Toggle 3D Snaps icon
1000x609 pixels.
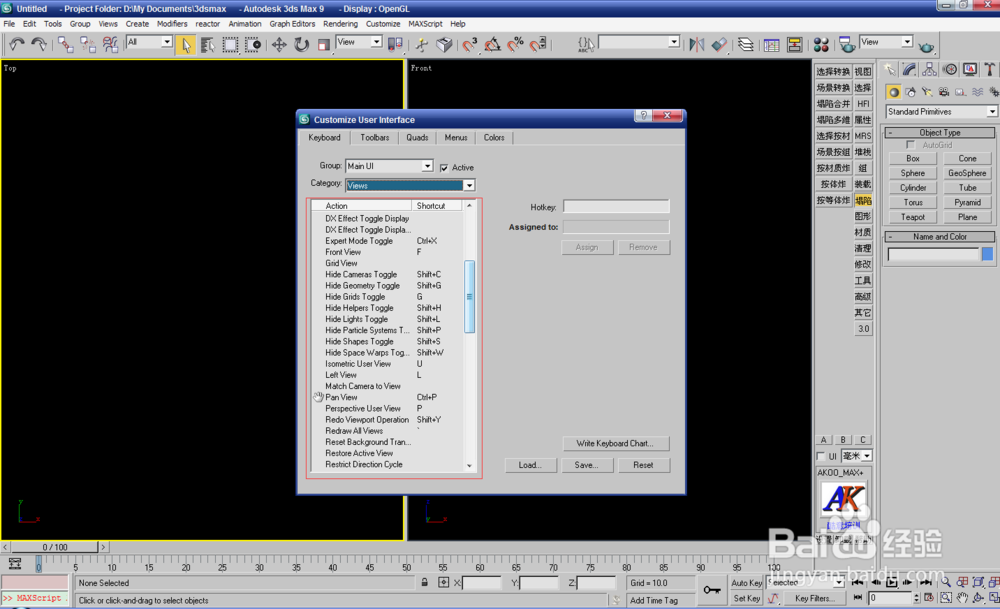click(x=469, y=44)
